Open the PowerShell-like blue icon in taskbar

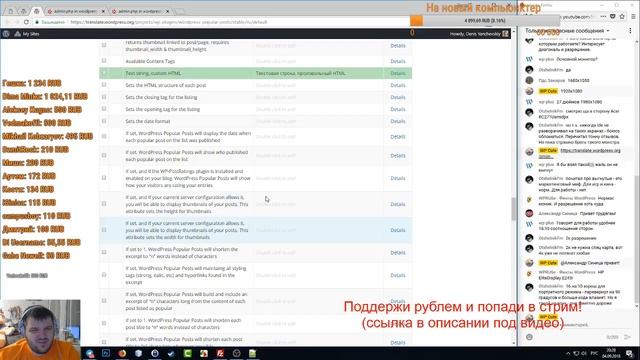[x=106, y=353]
